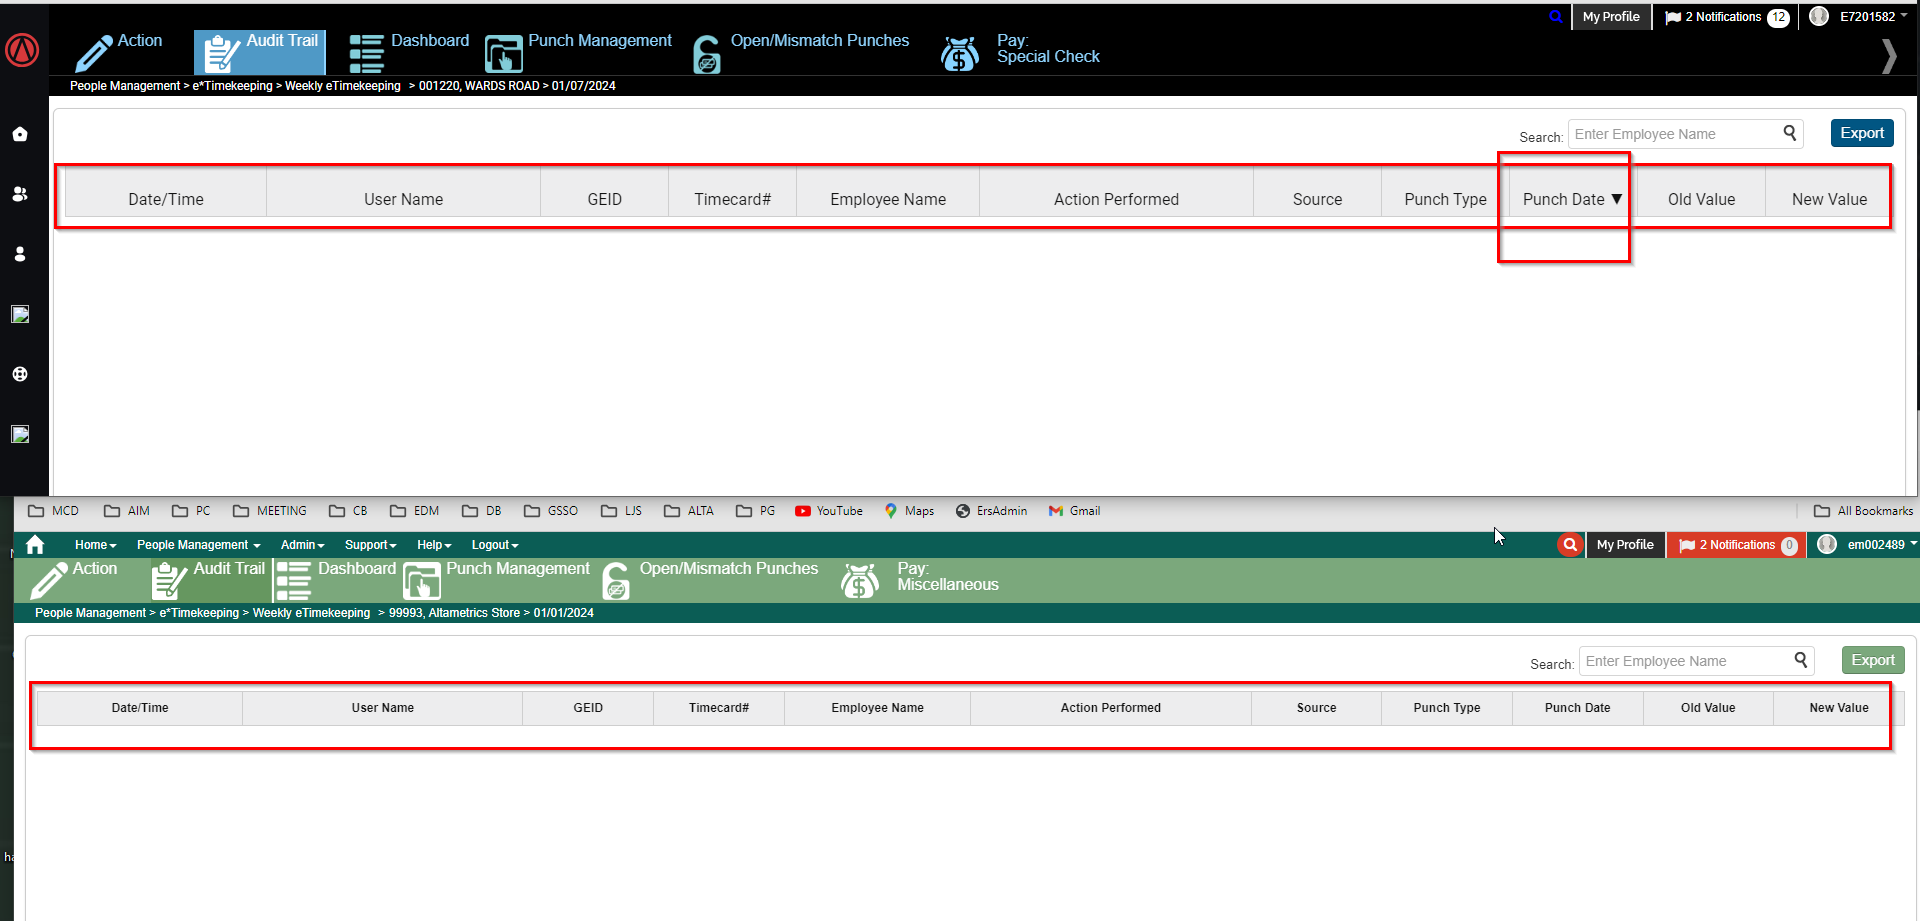1920x921 pixels.
Task: Open Dashboard in the green toolbar
Action: pyautogui.click(x=336, y=580)
